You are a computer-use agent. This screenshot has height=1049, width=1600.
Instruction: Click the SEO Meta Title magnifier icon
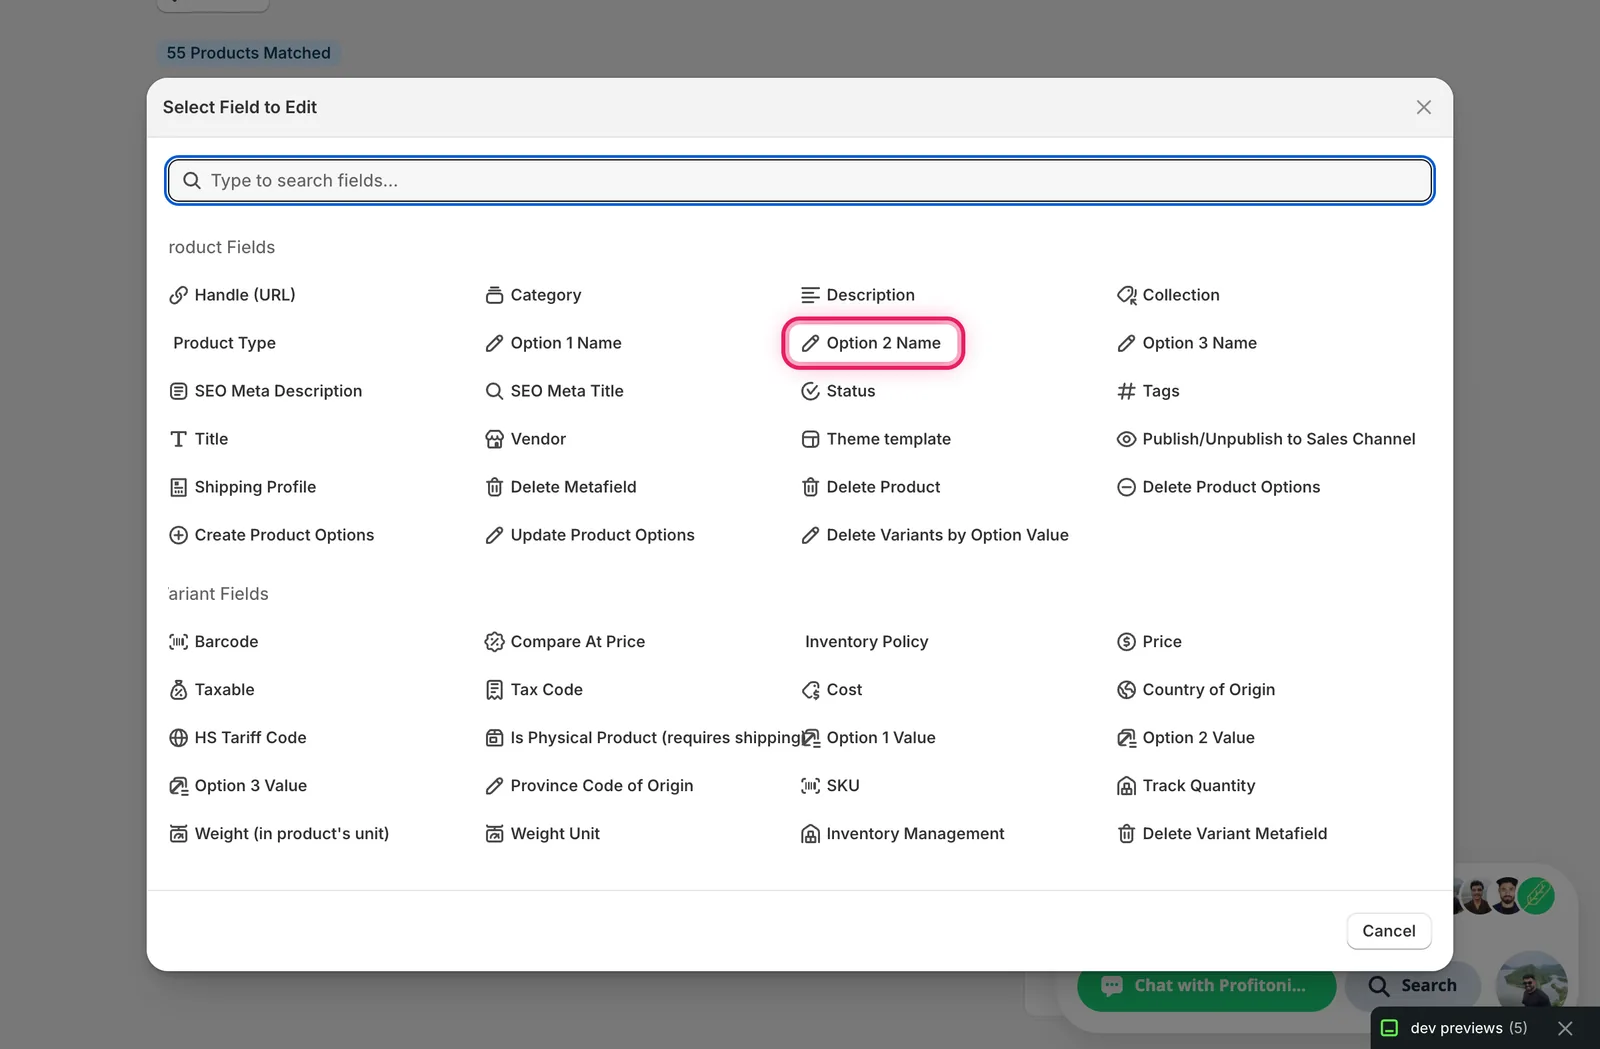tap(494, 391)
